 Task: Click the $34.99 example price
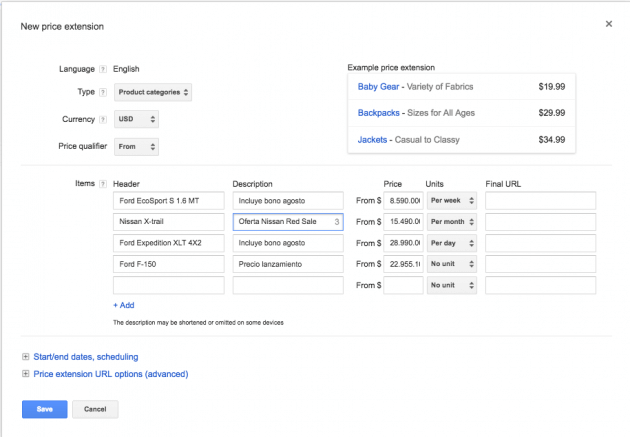pos(552,140)
